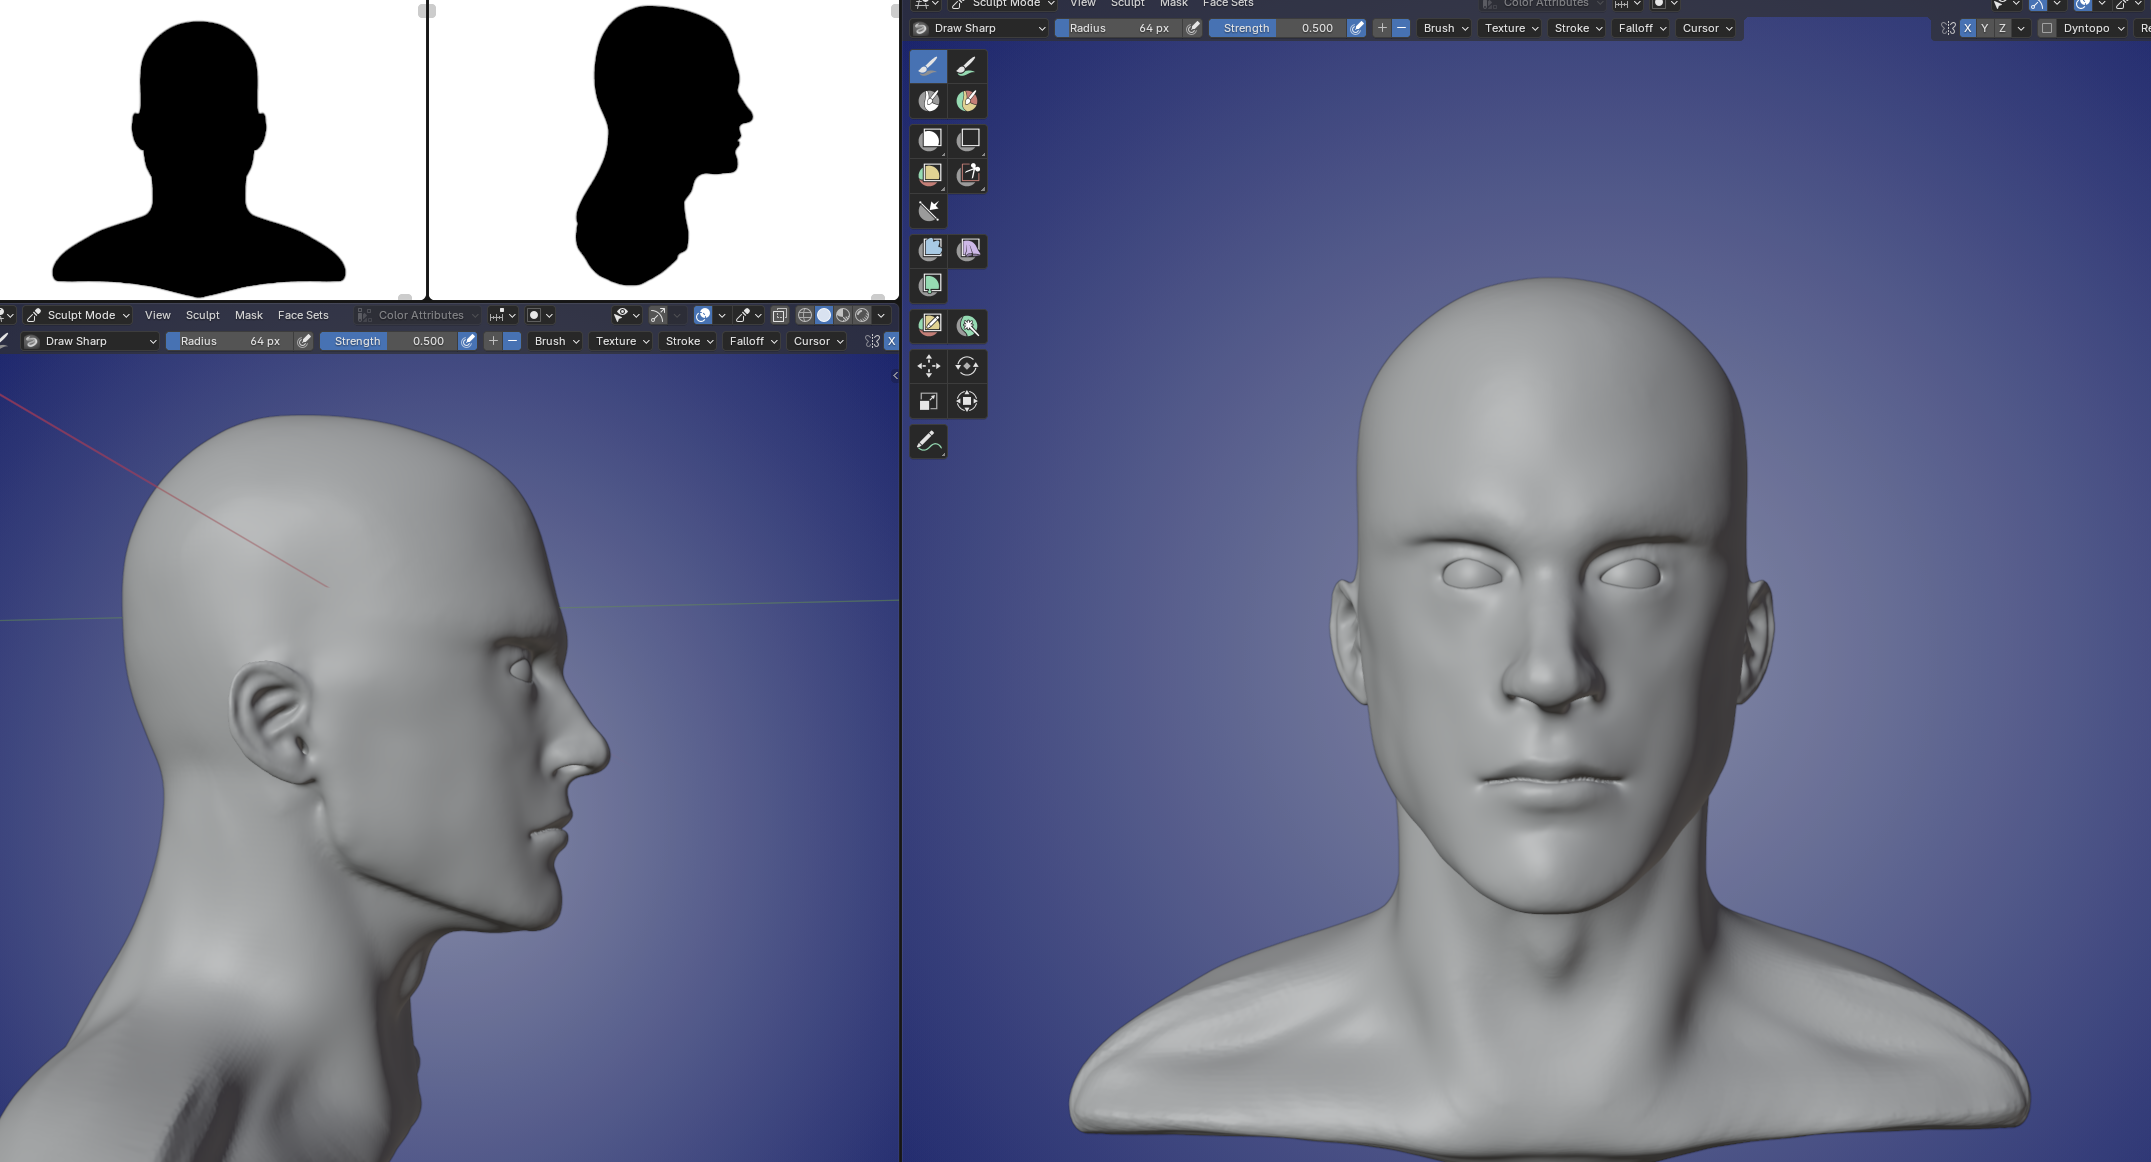Select the Box Hide tool
Image resolution: width=2151 pixels, height=1162 pixels.
[968, 139]
